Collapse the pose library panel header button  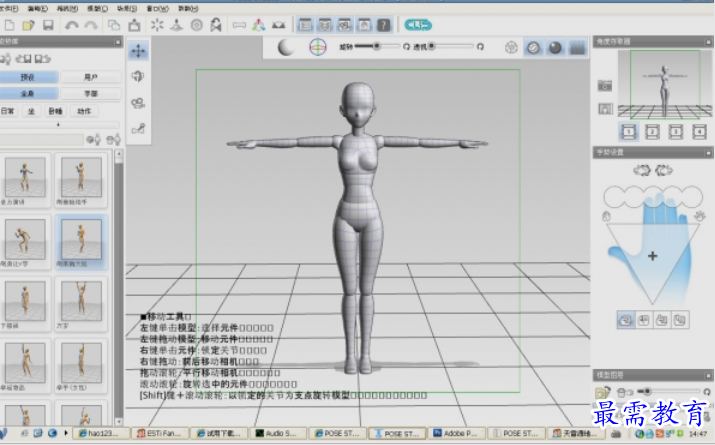(x=118, y=42)
